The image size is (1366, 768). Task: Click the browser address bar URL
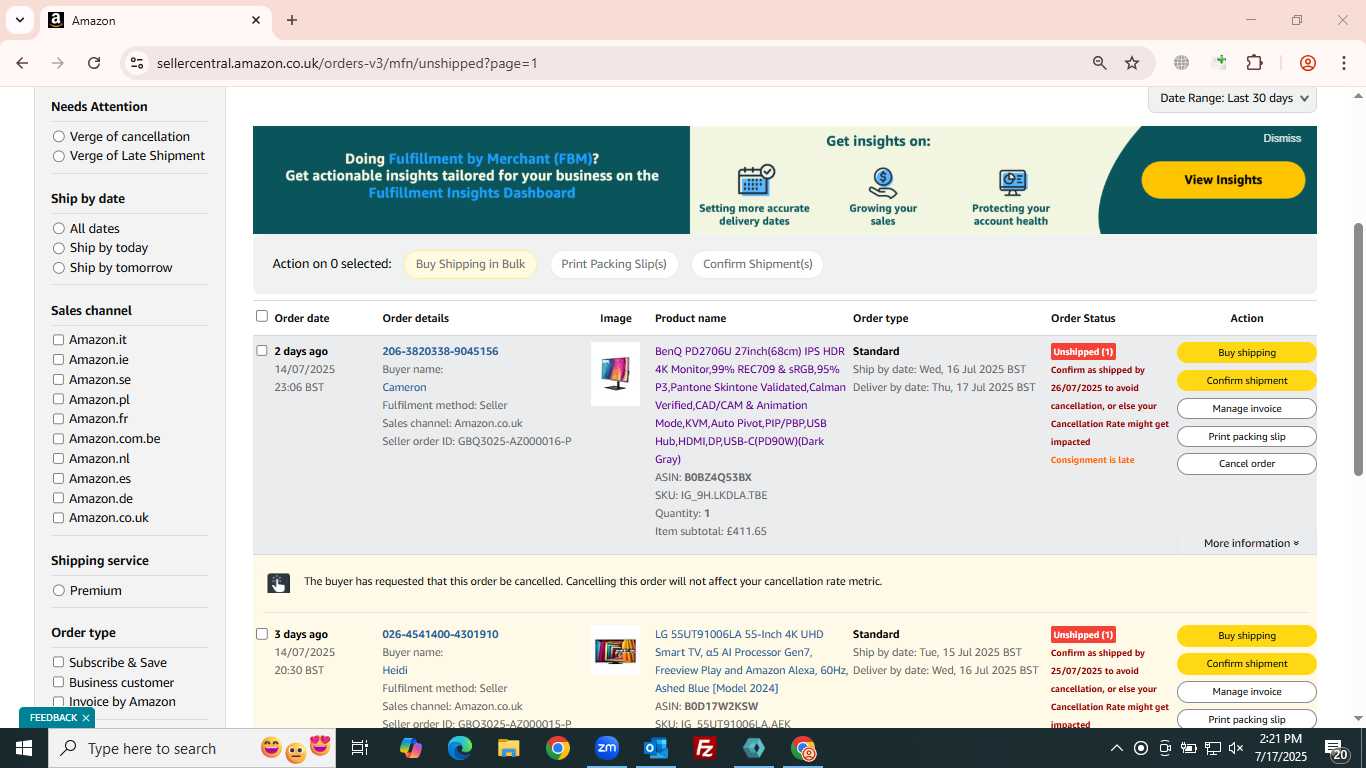[x=347, y=63]
